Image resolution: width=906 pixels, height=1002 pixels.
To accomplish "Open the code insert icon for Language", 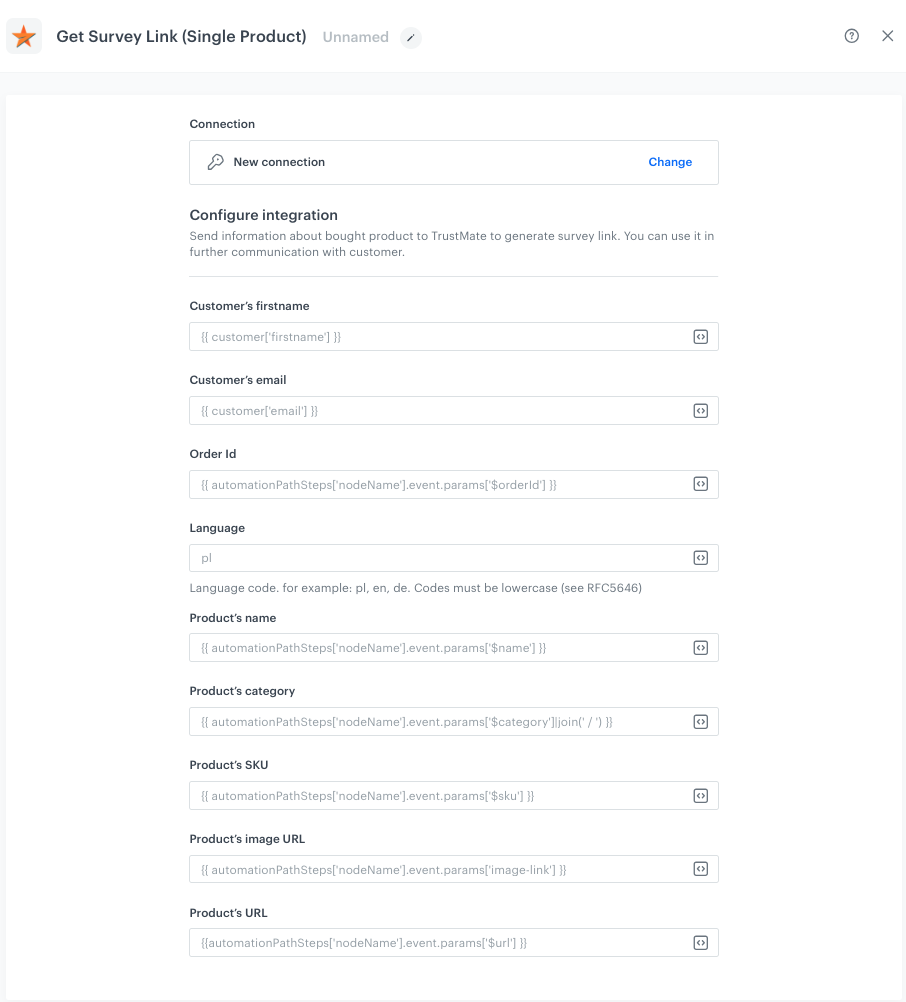I will pos(701,558).
